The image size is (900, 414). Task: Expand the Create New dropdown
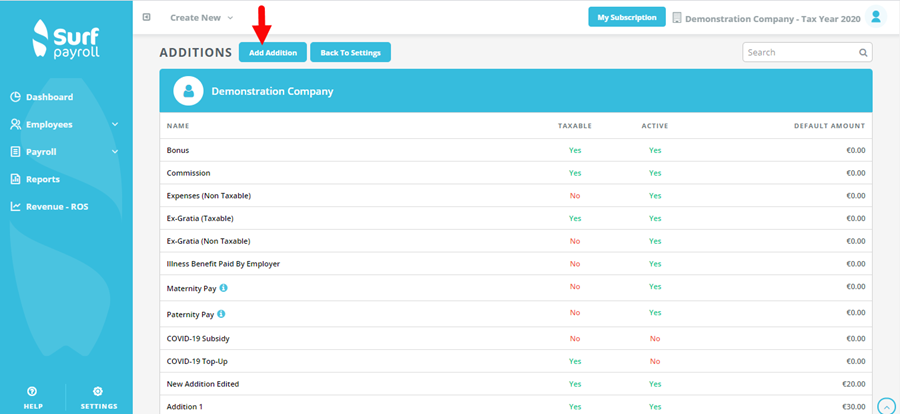pyautogui.click(x=201, y=18)
